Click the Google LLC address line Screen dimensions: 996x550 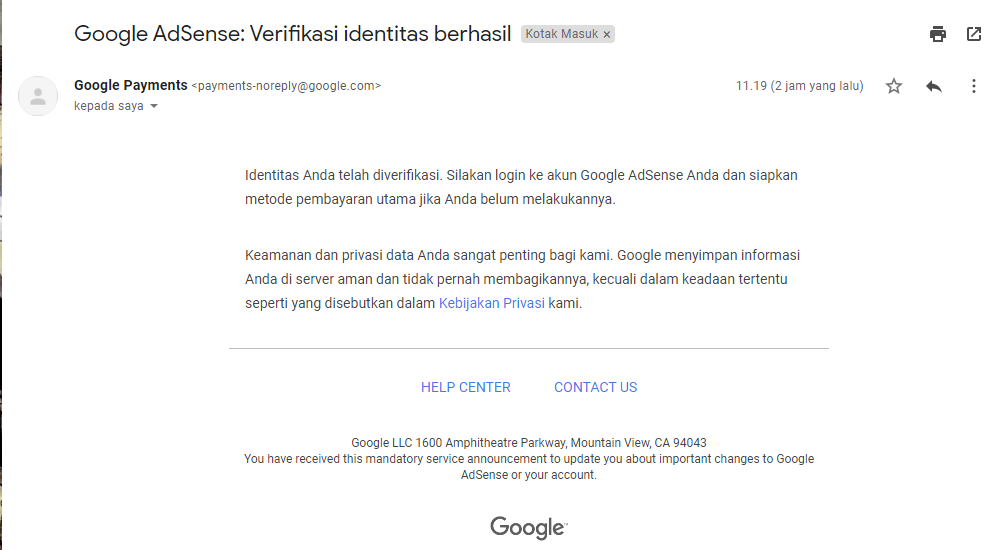click(529, 442)
